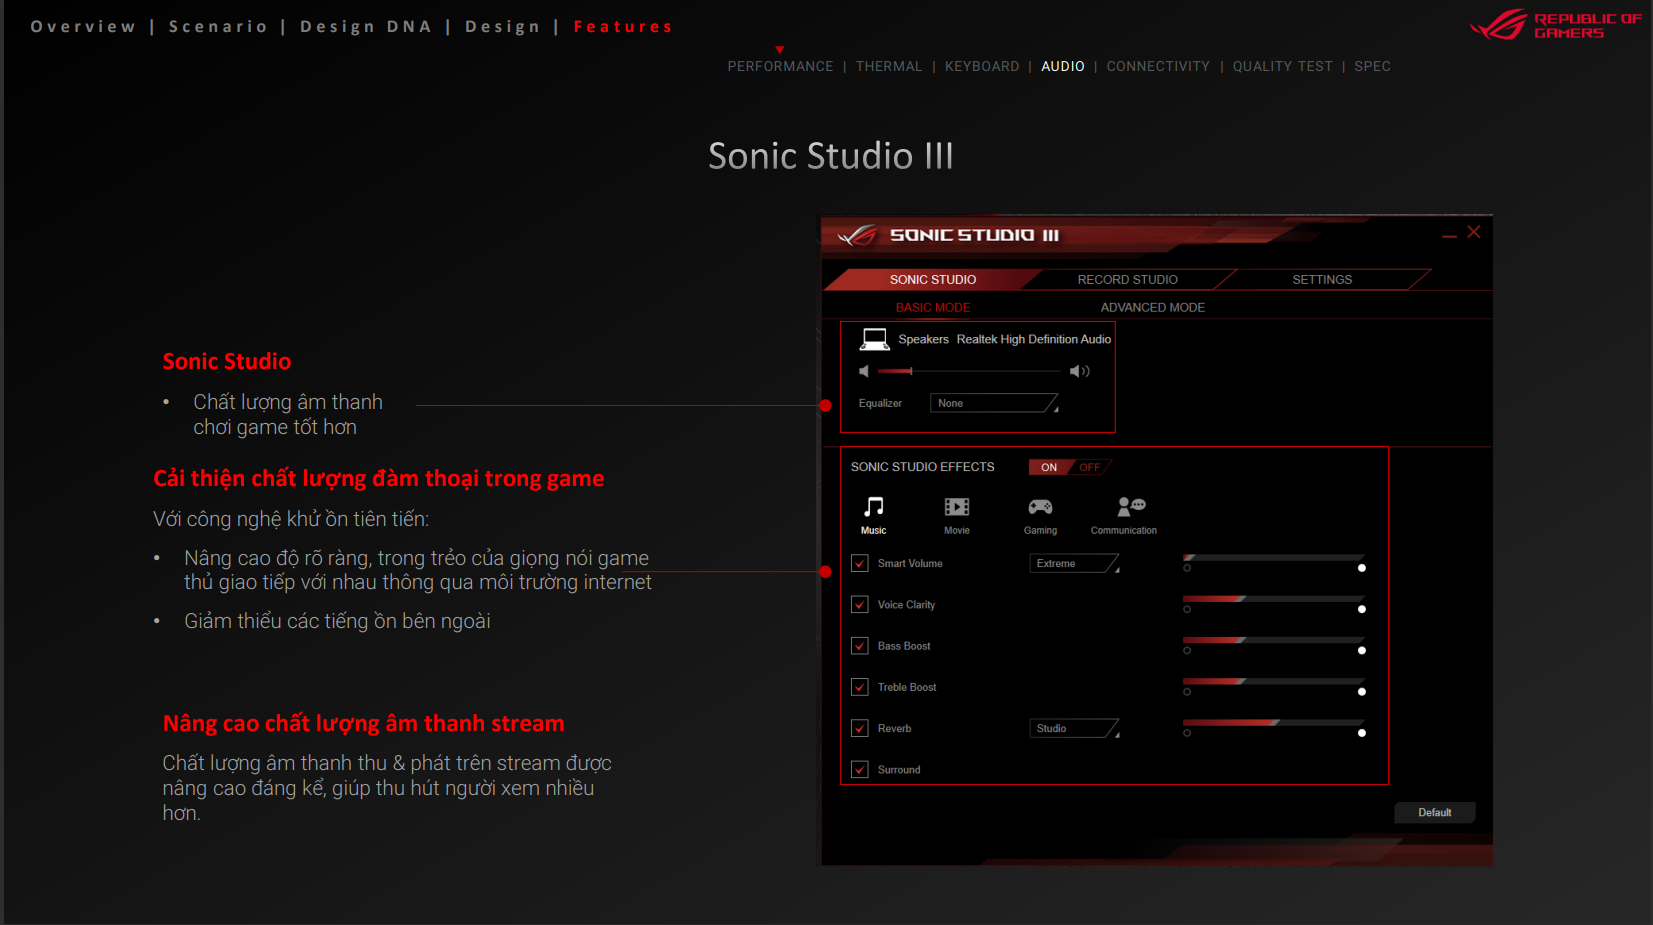The width and height of the screenshot is (1653, 925).
Task: Open the Smart Volume Extreme dropdown
Action: click(x=1074, y=564)
